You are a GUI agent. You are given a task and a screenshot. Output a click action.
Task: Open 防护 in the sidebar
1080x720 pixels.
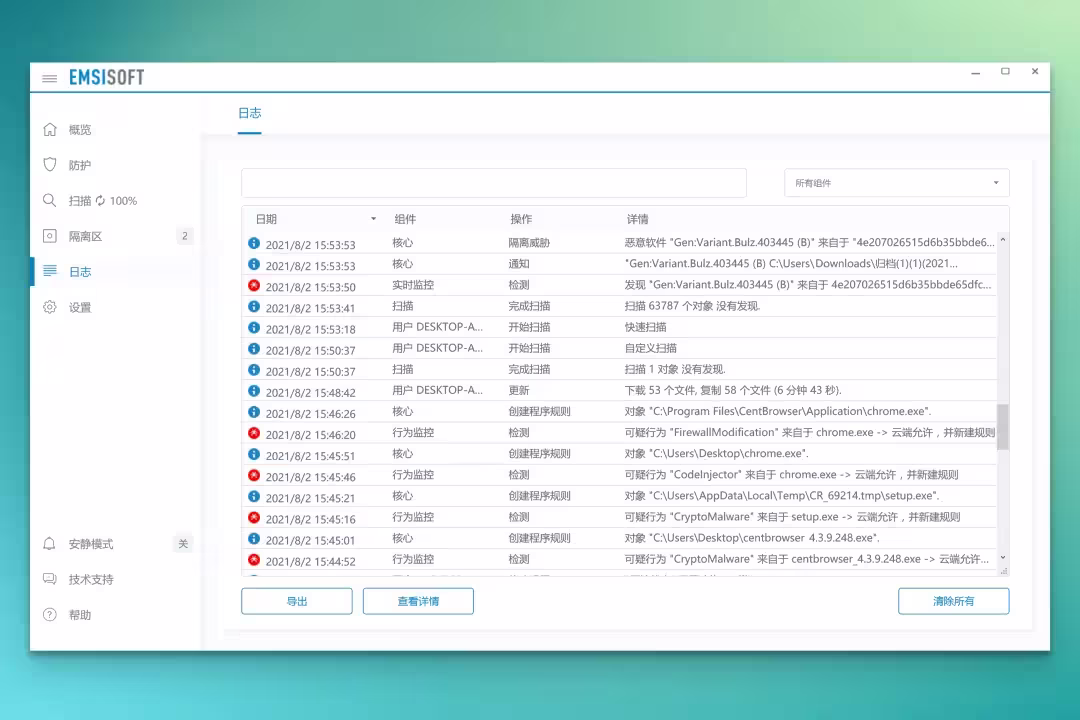pyautogui.click(x=80, y=165)
